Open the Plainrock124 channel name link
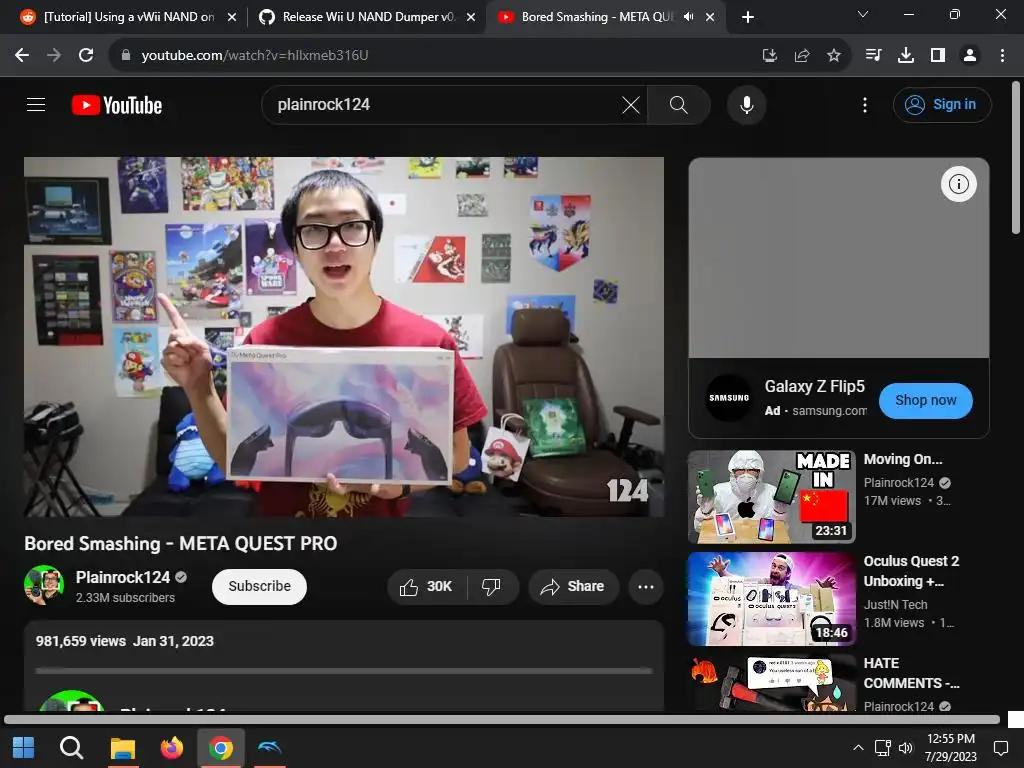The height and width of the screenshot is (768, 1024). click(123, 577)
